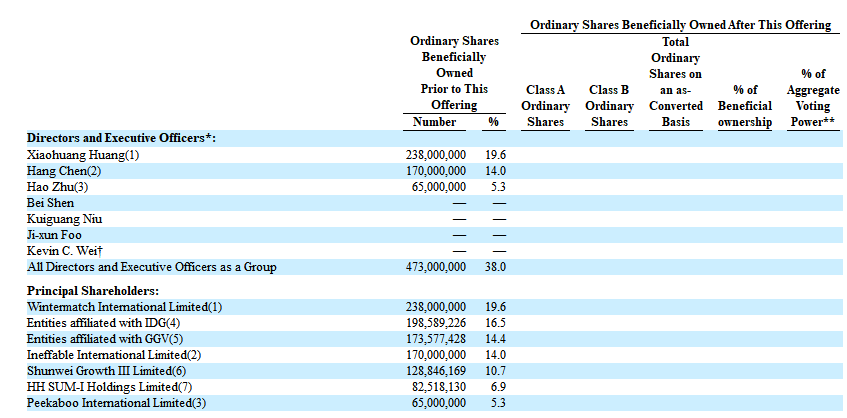
Task: Select Entities affiliated with IDG(4)
Action: [x=104, y=322]
